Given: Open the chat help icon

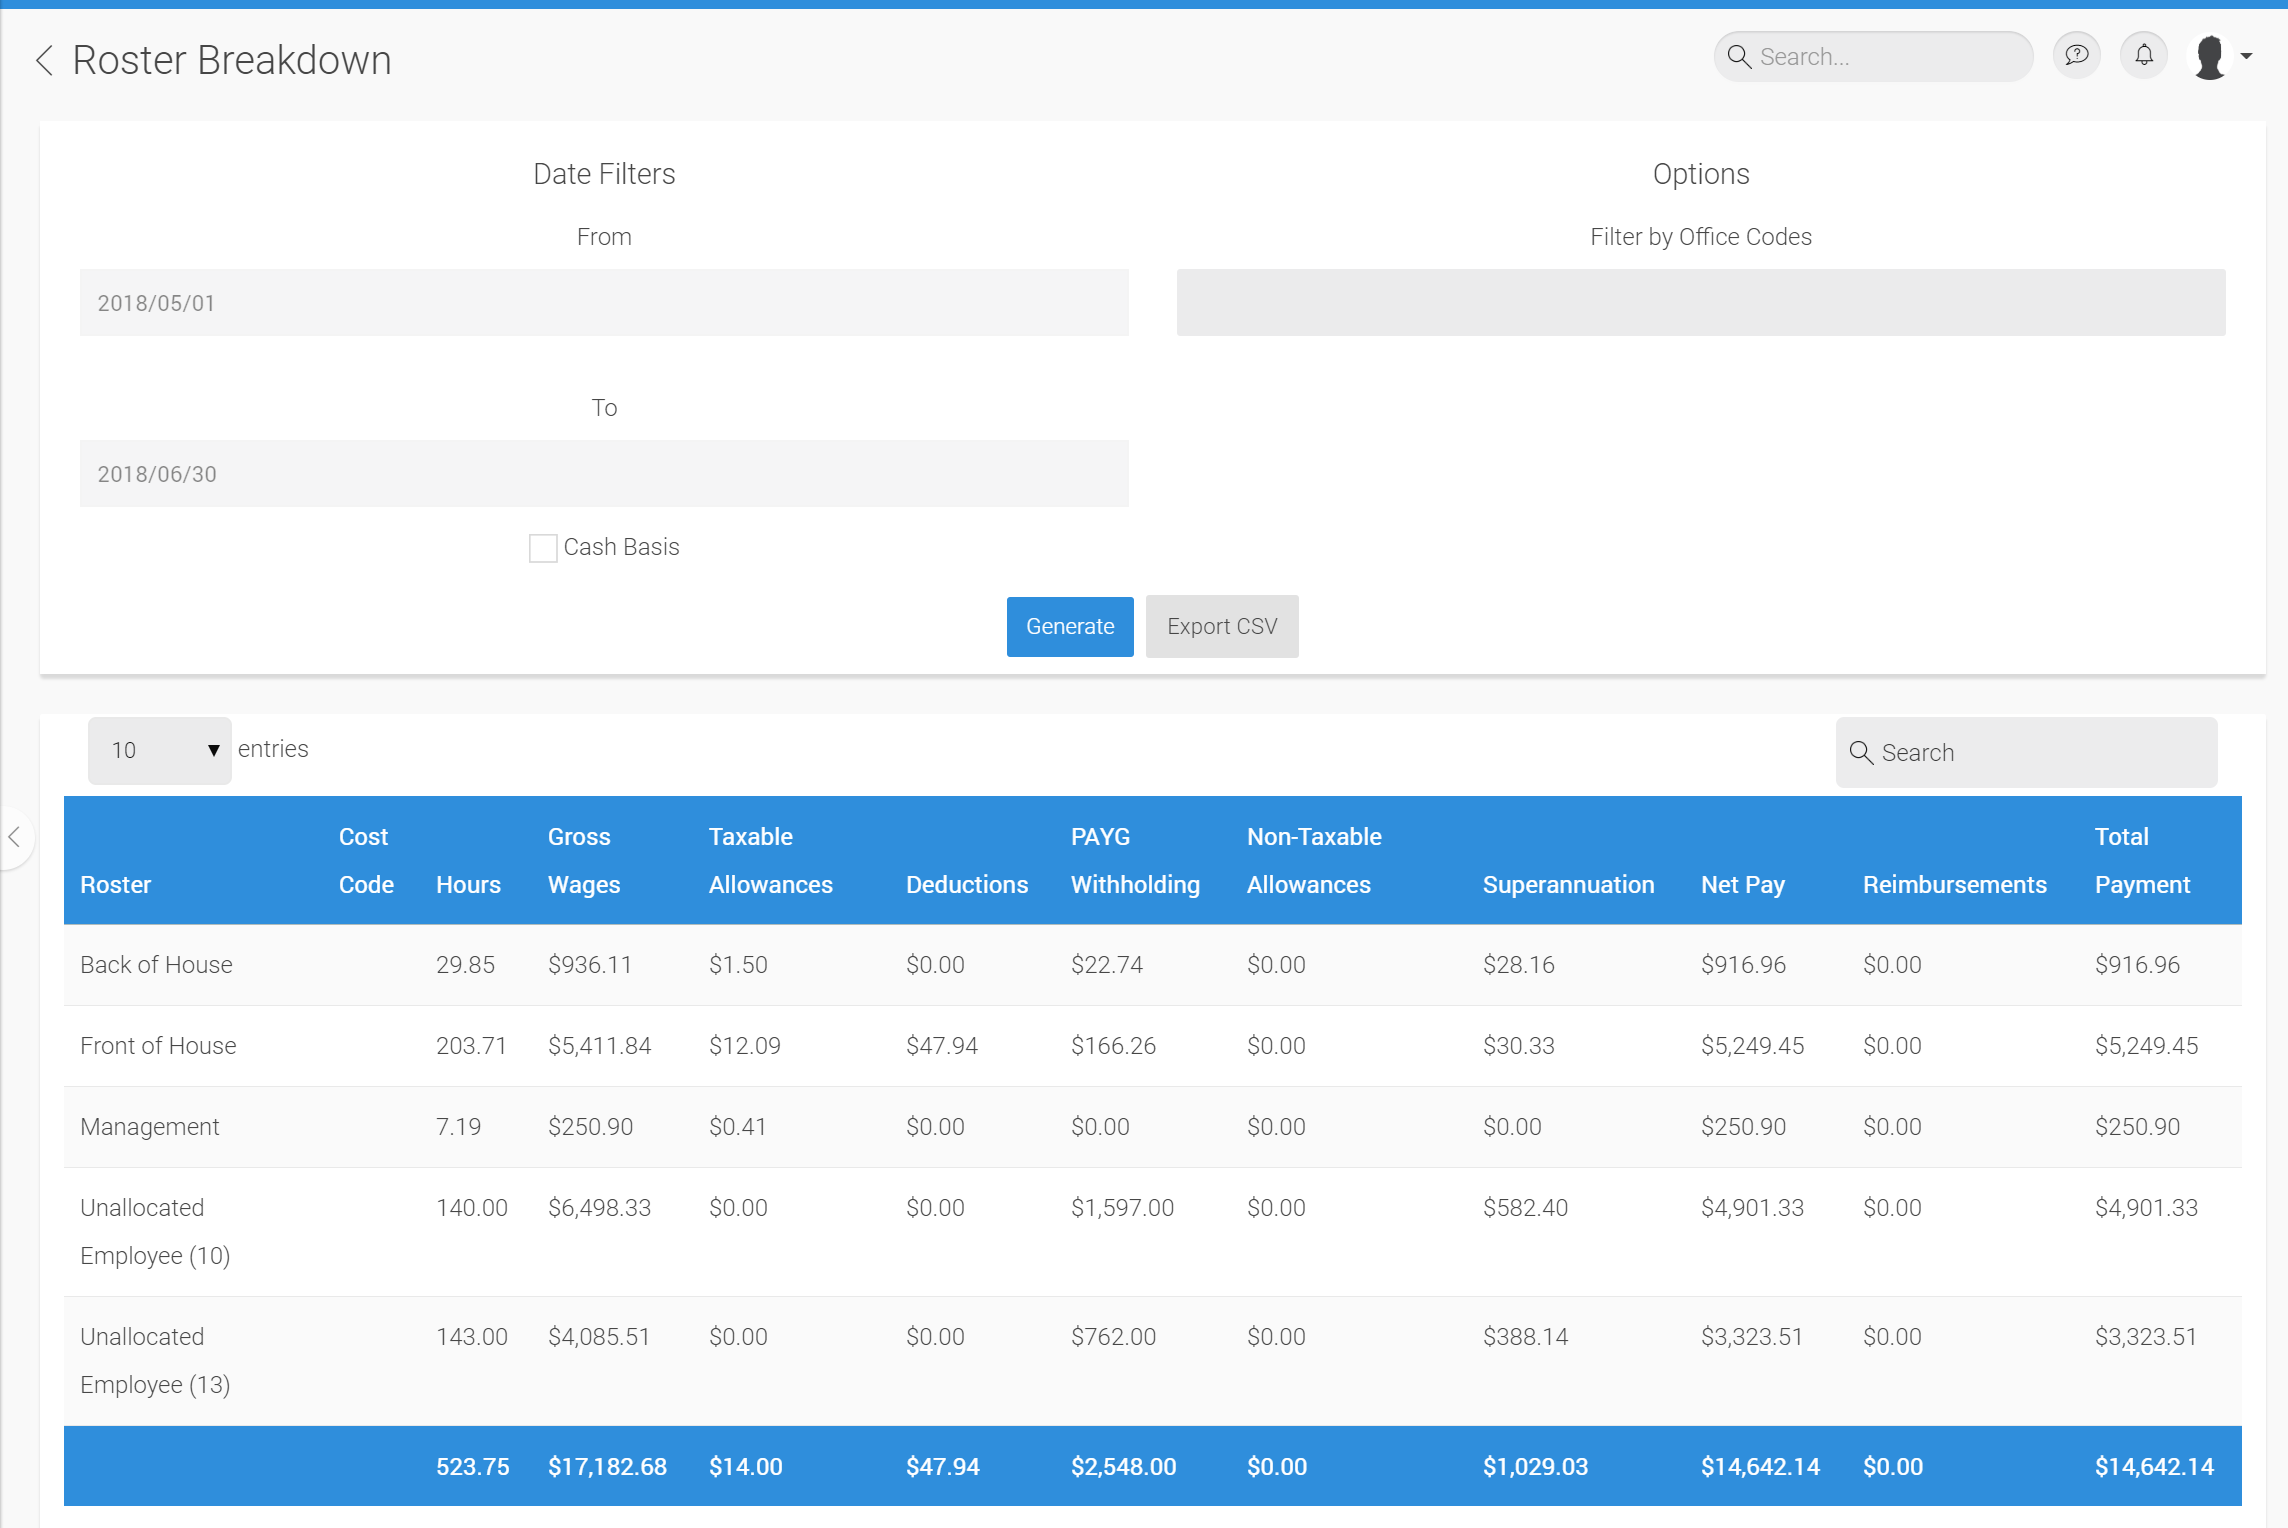Looking at the screenshot, I should pos(2077,55).
